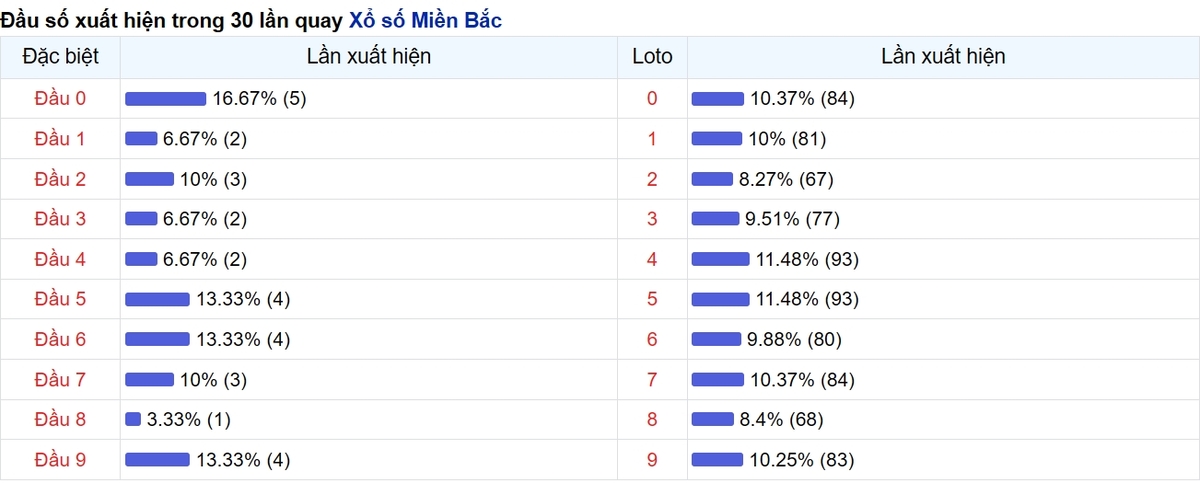The height and width of the screenshot is (483, 1200).
Task: Select Loto number 6
Action: pos(652,339)
